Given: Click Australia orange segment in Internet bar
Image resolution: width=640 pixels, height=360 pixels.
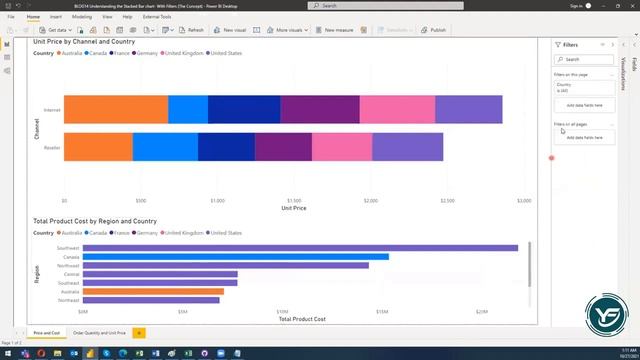Looking at the screenshot, I should 116,109.
